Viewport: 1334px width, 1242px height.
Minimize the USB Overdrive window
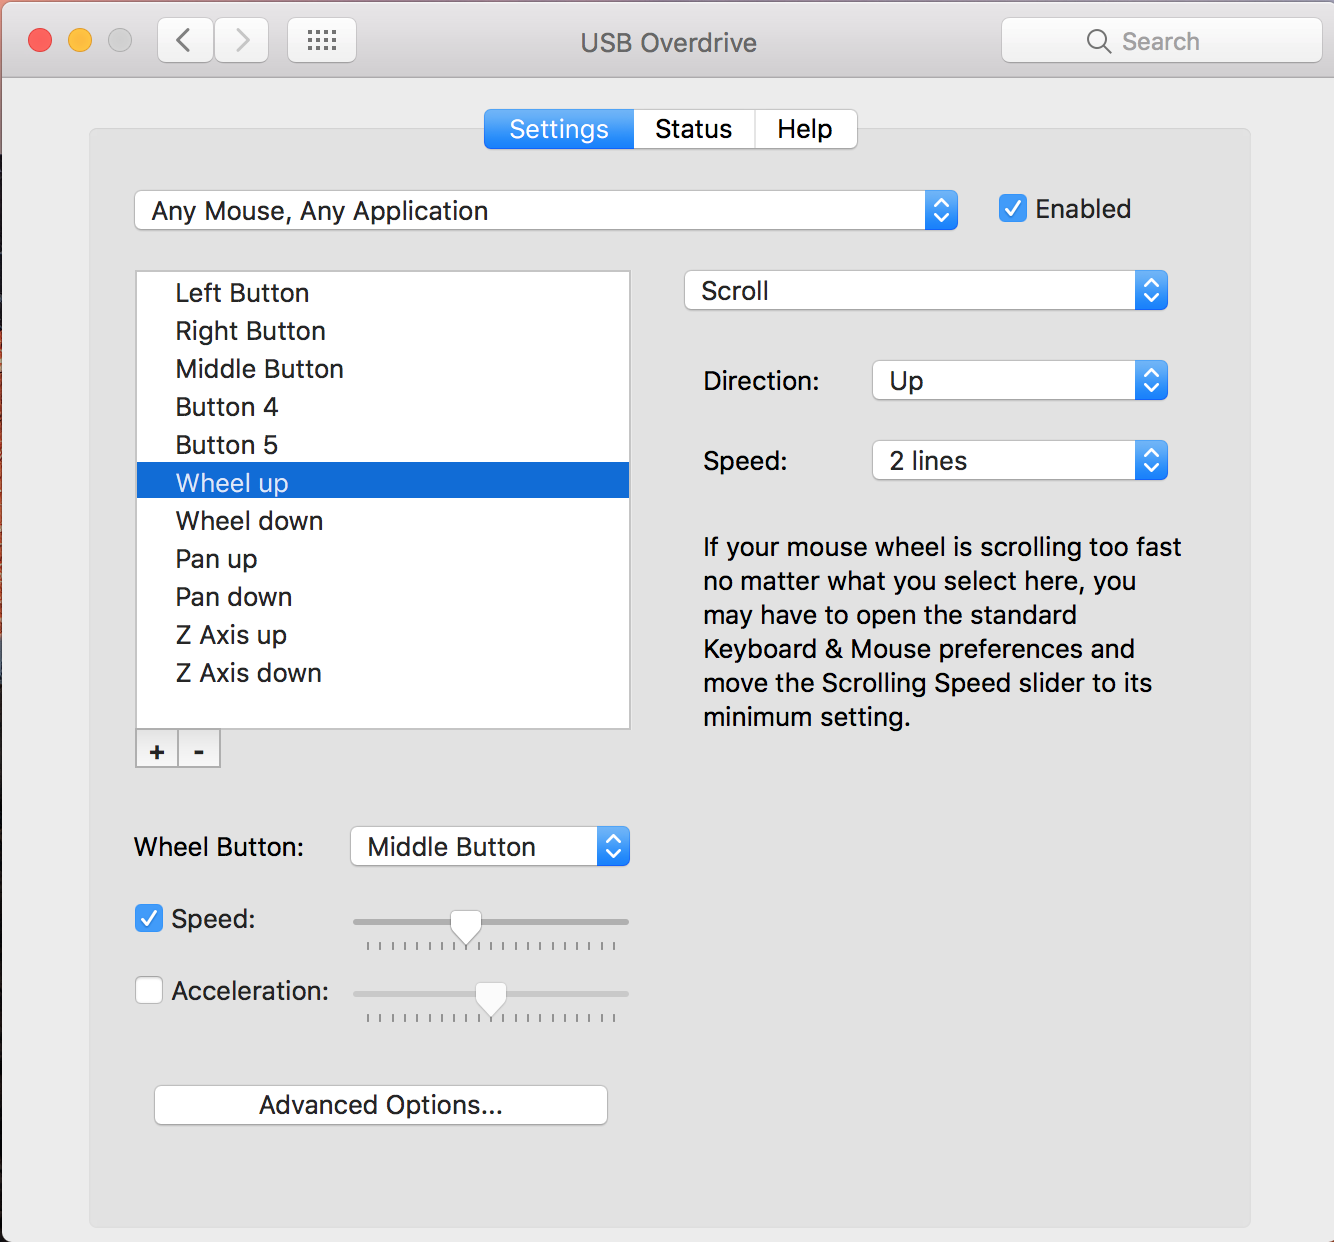coord(80,41)
